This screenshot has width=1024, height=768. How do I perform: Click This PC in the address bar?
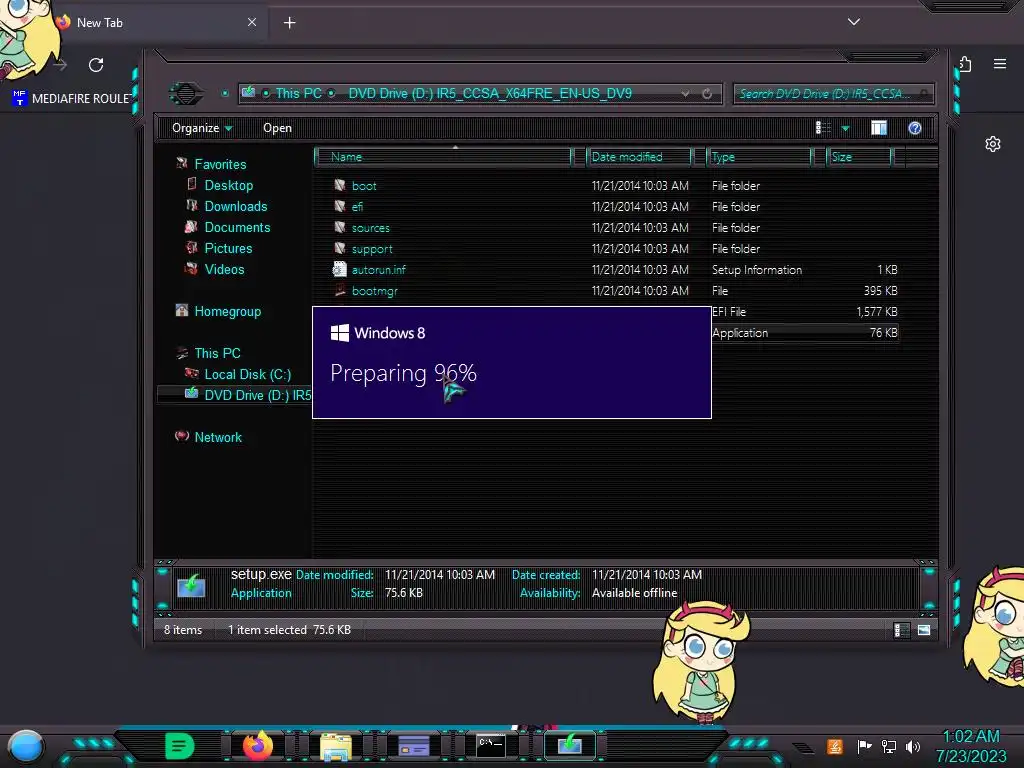click(298, 93)
